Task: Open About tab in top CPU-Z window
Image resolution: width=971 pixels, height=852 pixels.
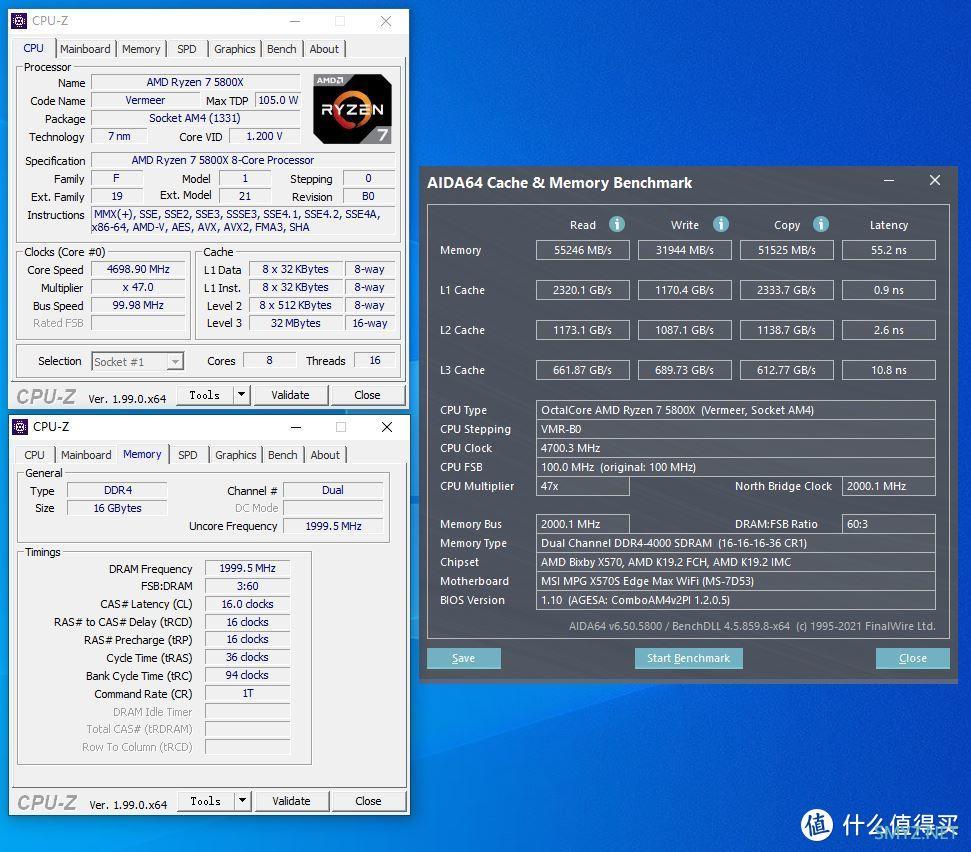Action: 324,49
